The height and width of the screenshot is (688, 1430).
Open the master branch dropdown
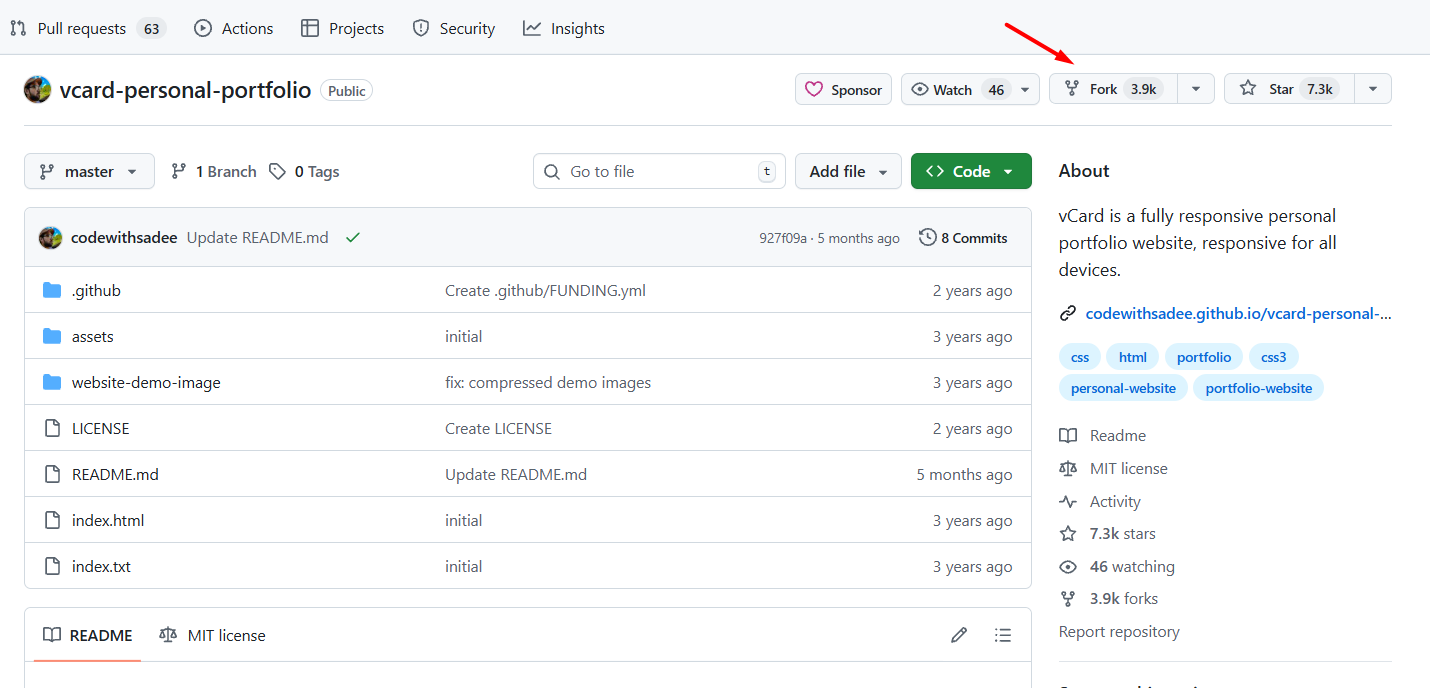pos(89,171)
